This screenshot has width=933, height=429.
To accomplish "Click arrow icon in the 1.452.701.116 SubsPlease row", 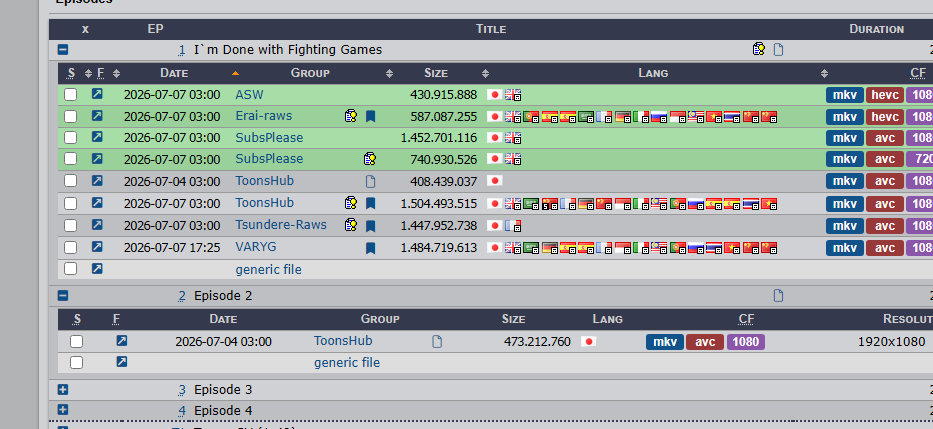I will (x=97, y=137).
